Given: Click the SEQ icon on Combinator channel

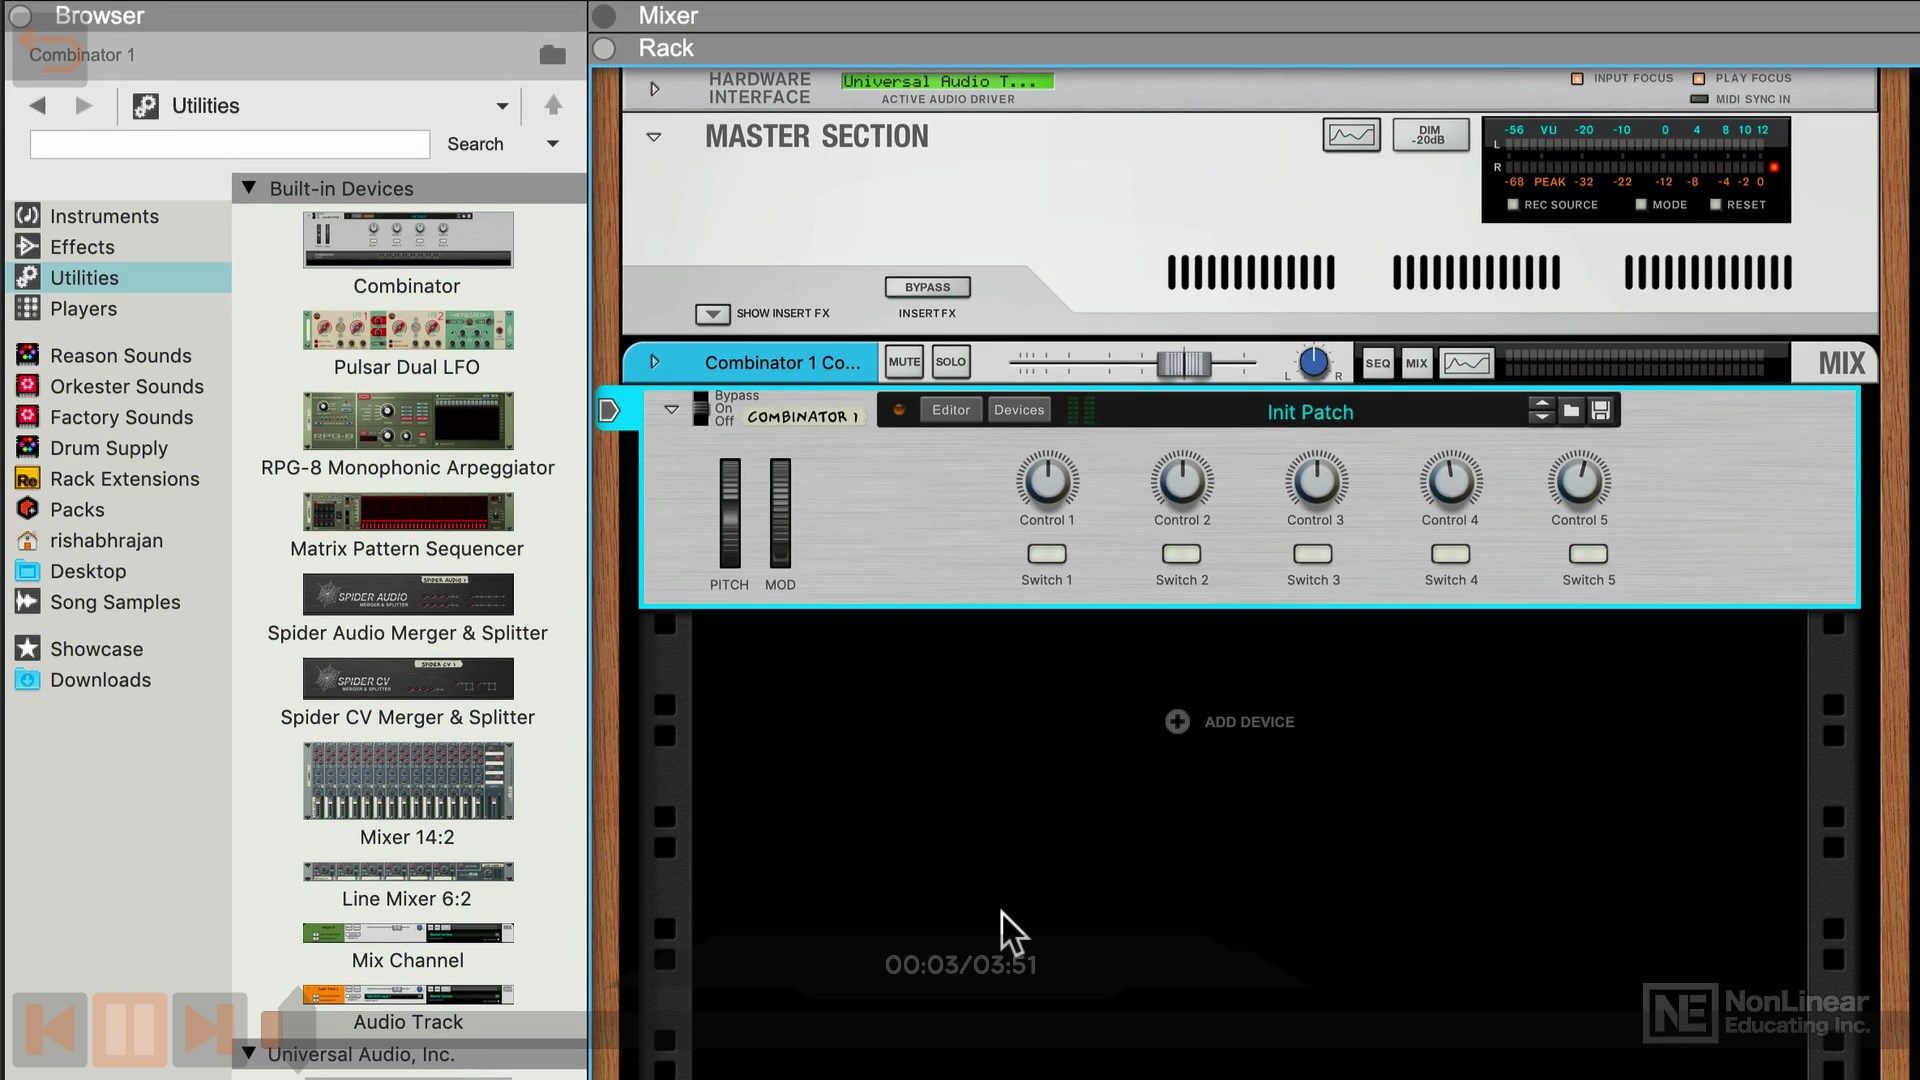Looking at the screenshot, I should 1375,363.
